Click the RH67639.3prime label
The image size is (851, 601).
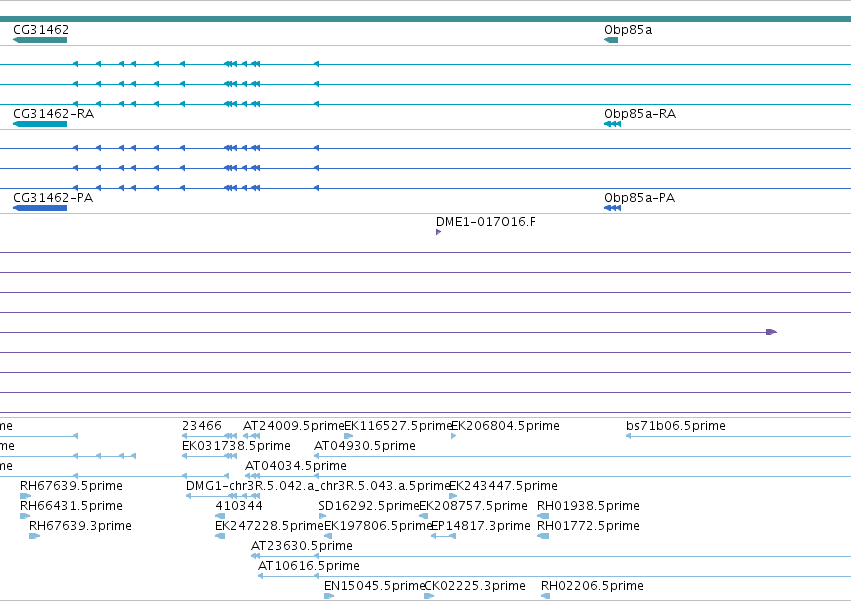[80, 526]
